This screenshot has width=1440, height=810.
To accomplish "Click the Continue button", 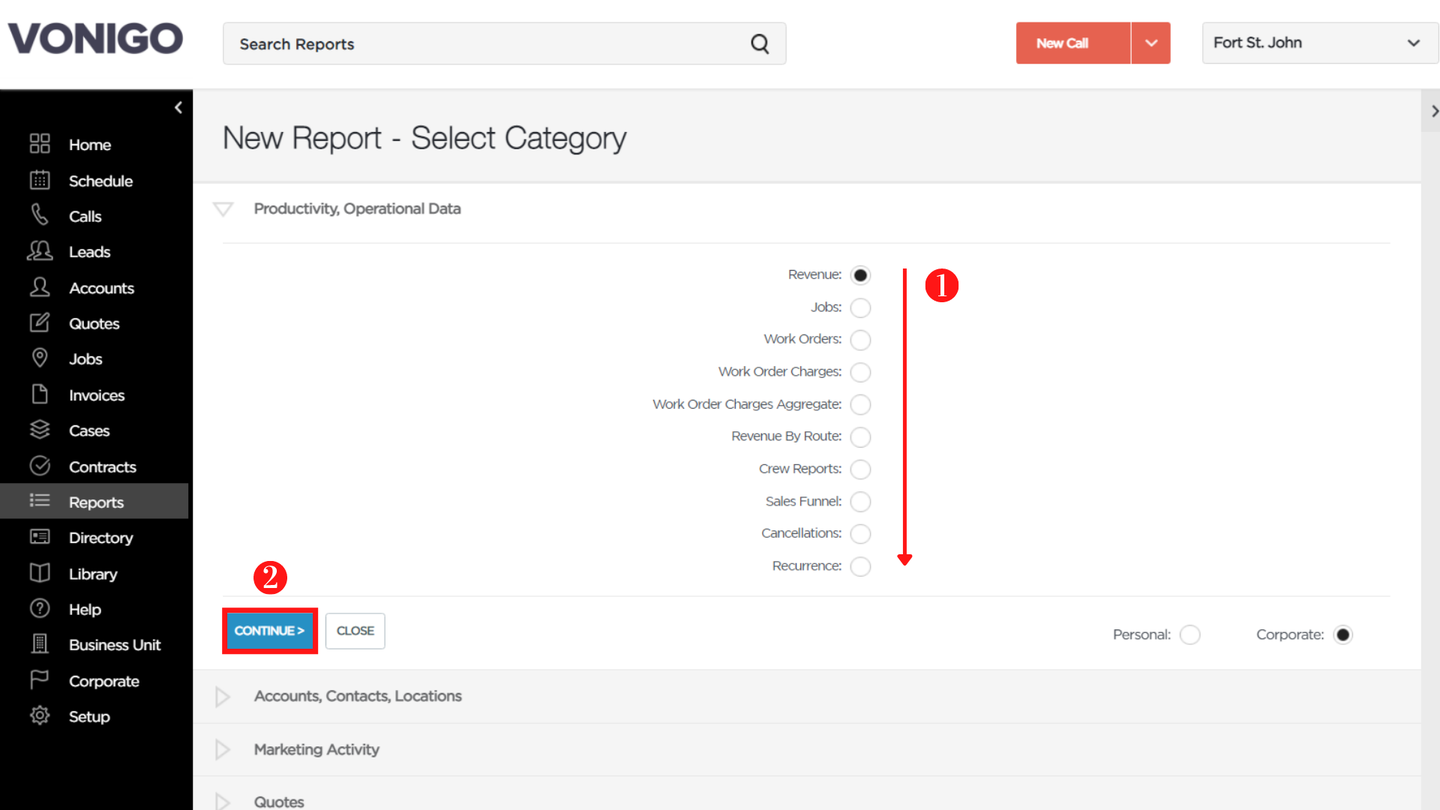I will coord(270,631).
